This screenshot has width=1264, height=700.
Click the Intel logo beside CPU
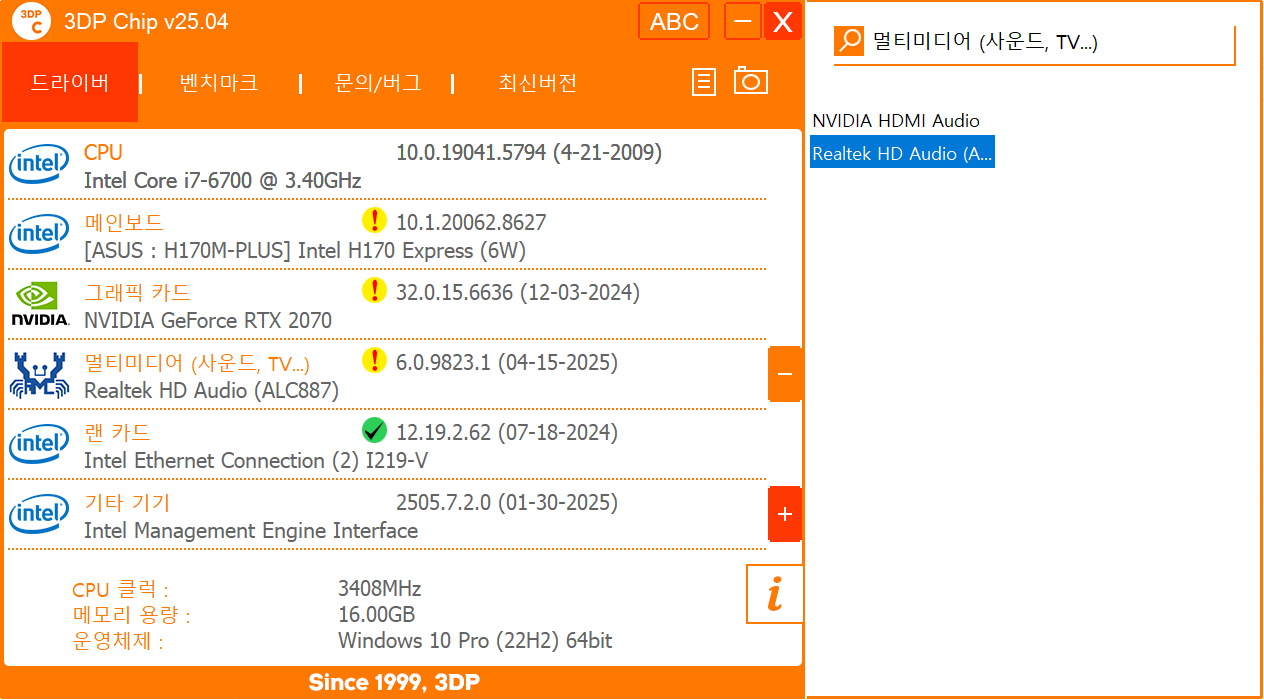[39, 165]
